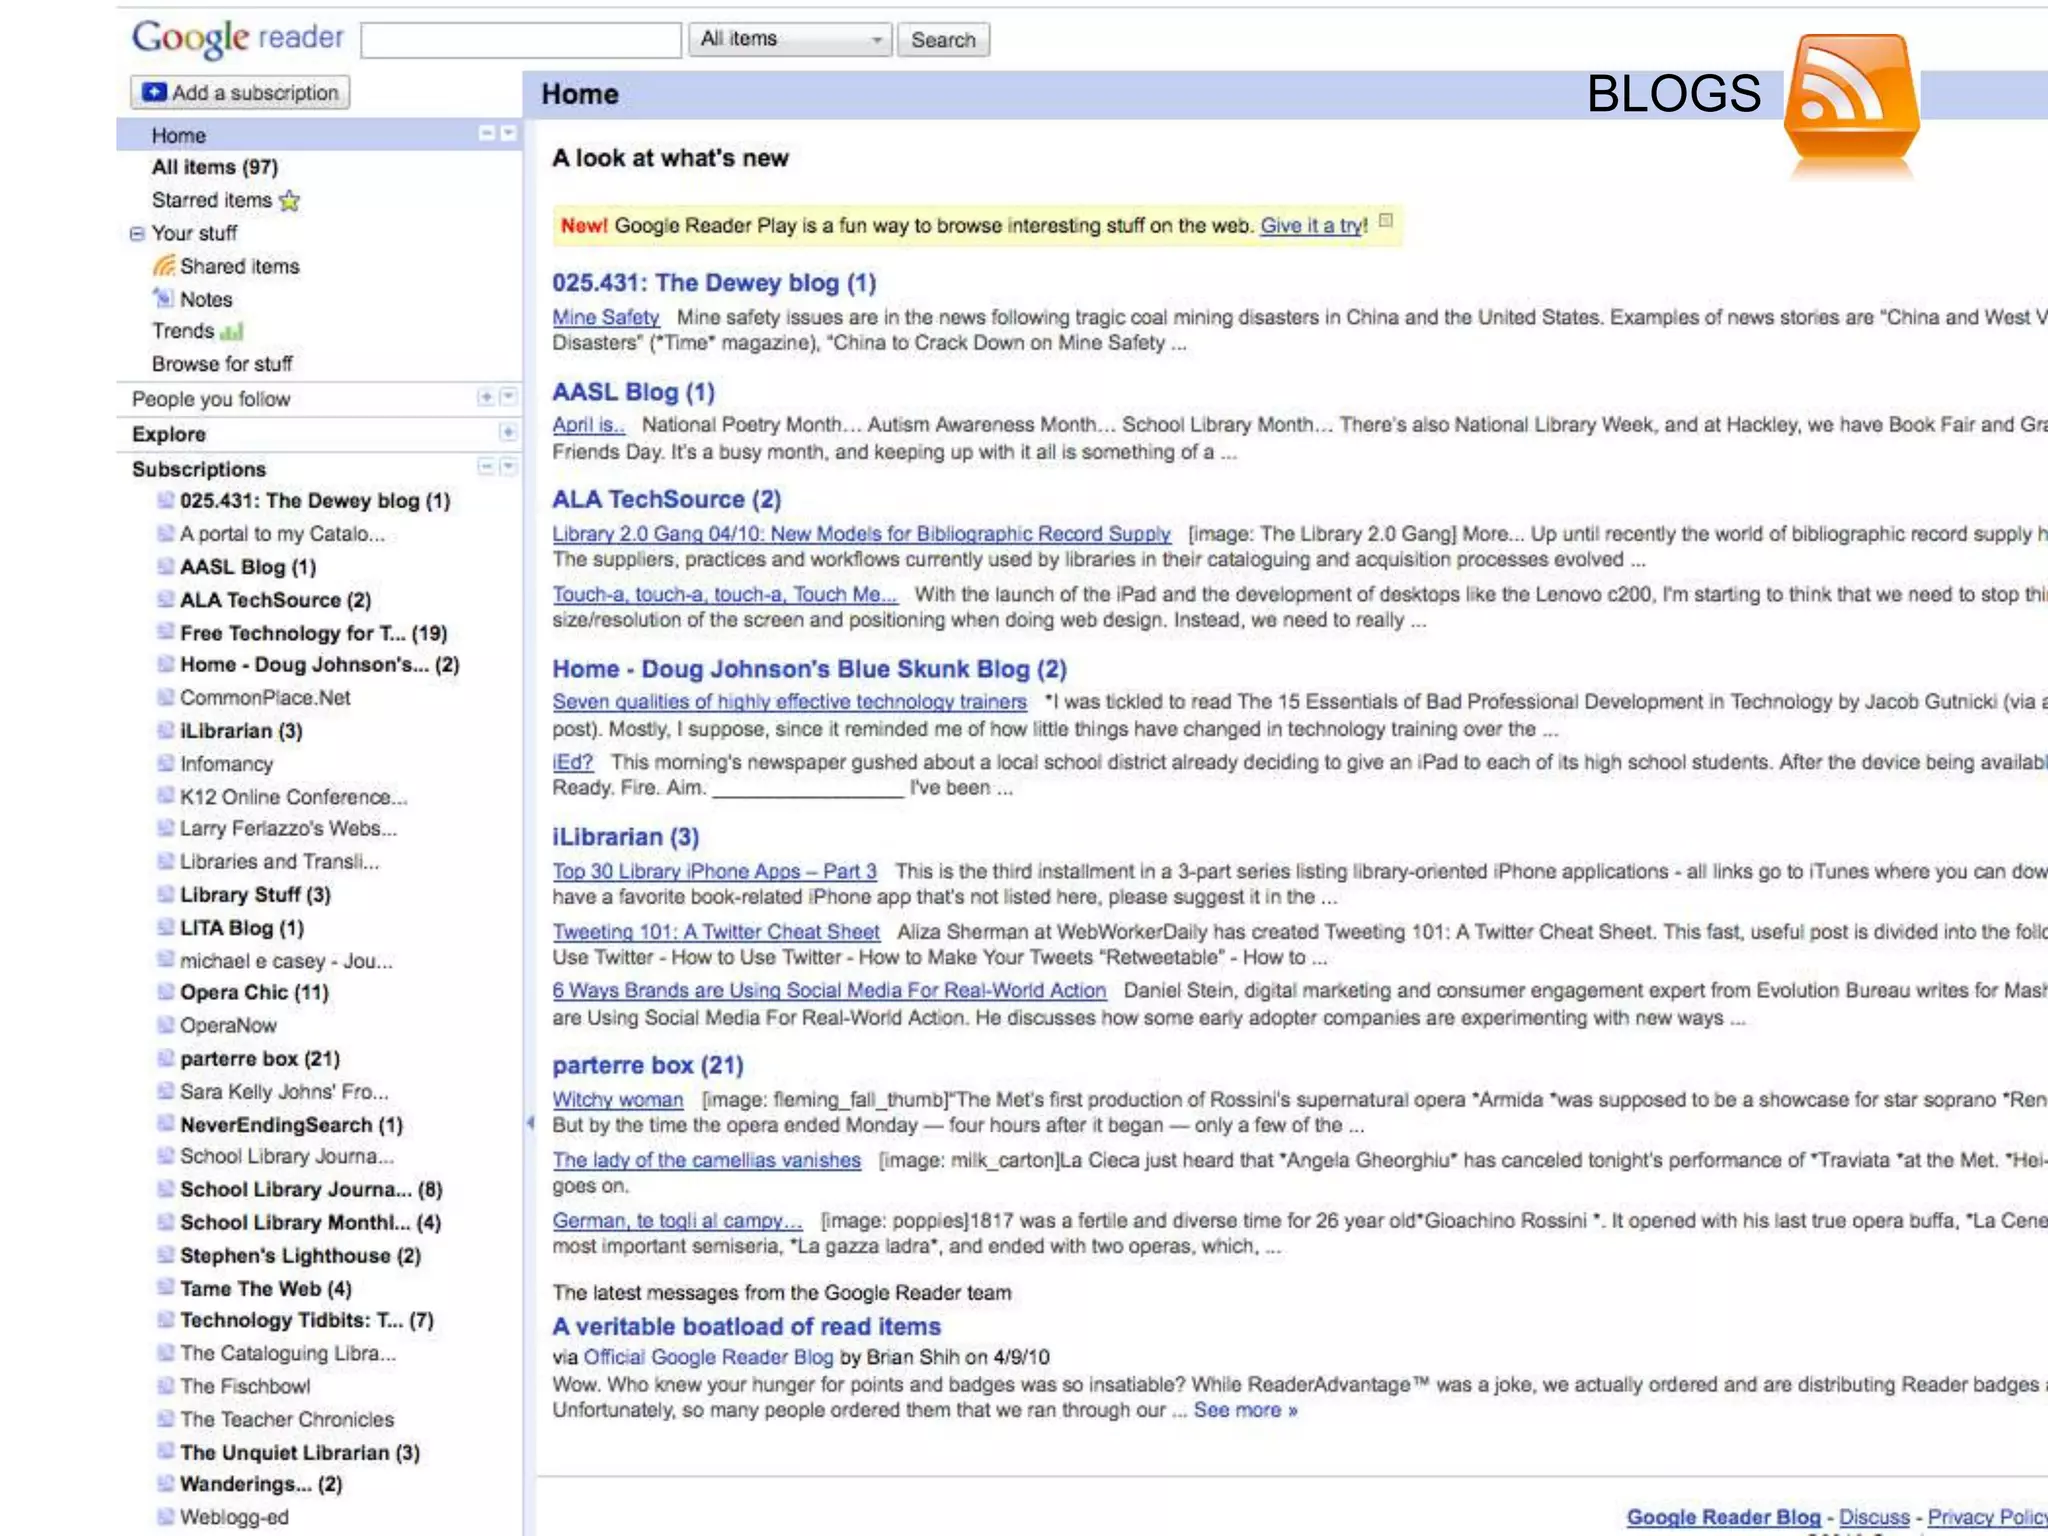Click the feed icon for 025.431: The Dewey blog
This screenshot has width=2048, height=1536.
pos(166,500)
